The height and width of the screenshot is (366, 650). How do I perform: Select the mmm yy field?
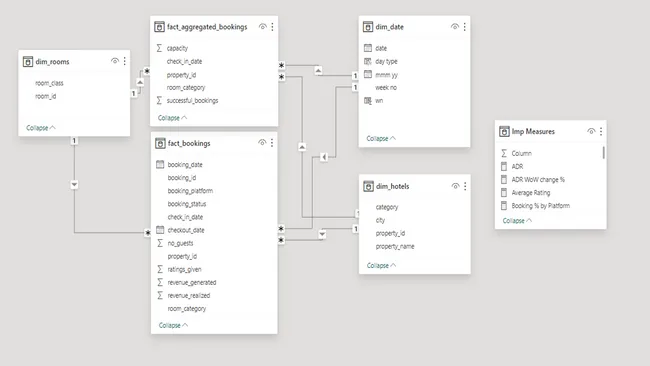[x=386, y=75]
